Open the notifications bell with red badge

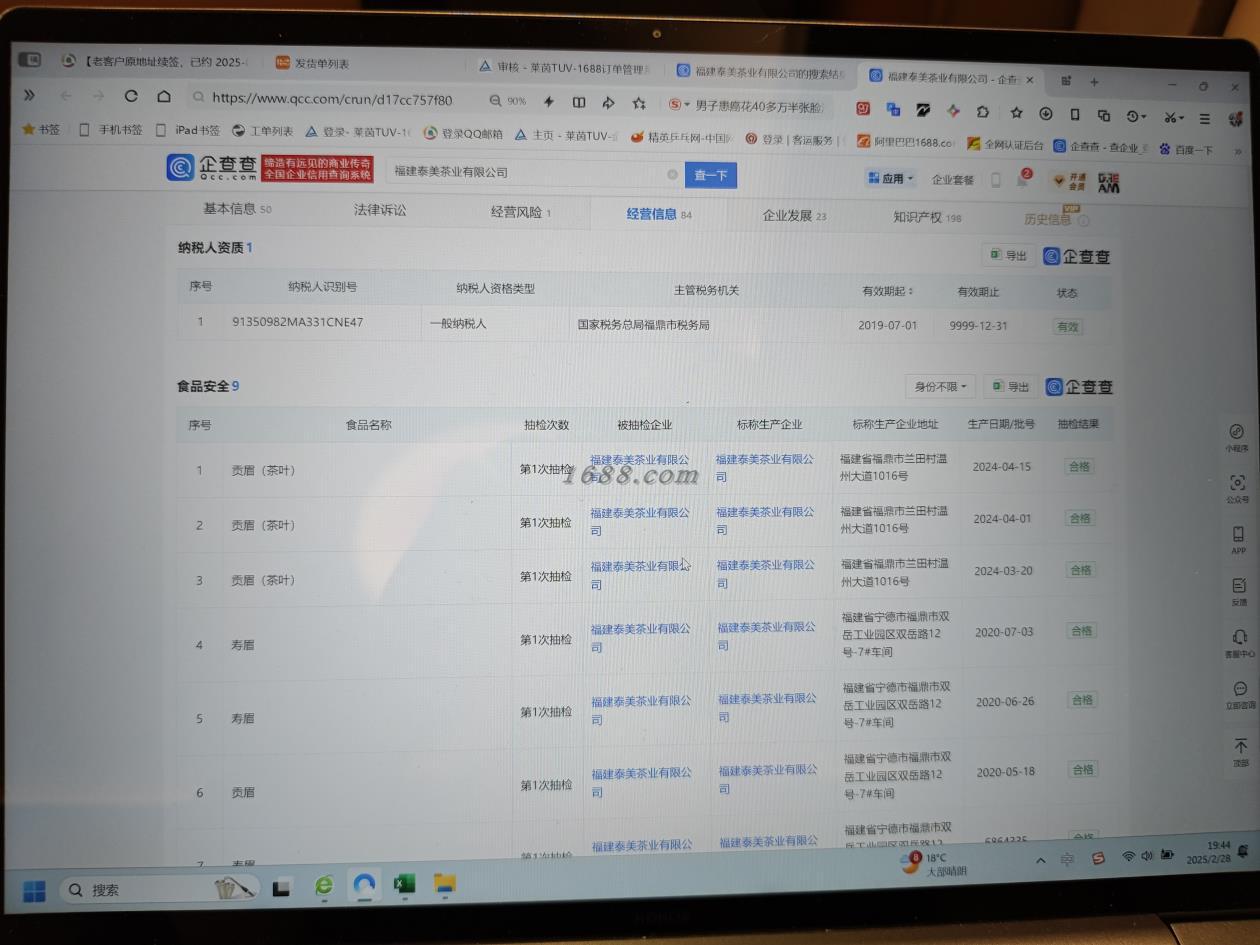(x=1023, y=179)
